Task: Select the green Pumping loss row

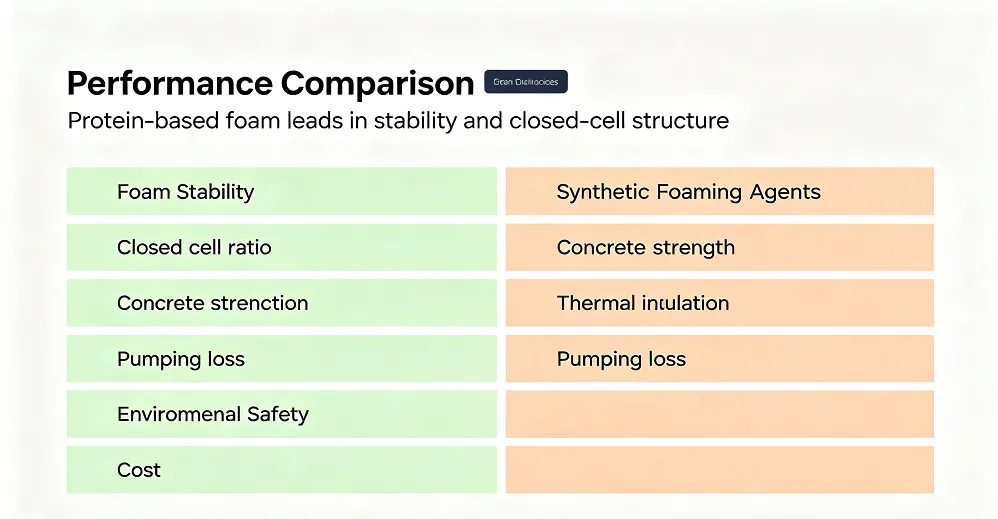Action: point(281,359)
